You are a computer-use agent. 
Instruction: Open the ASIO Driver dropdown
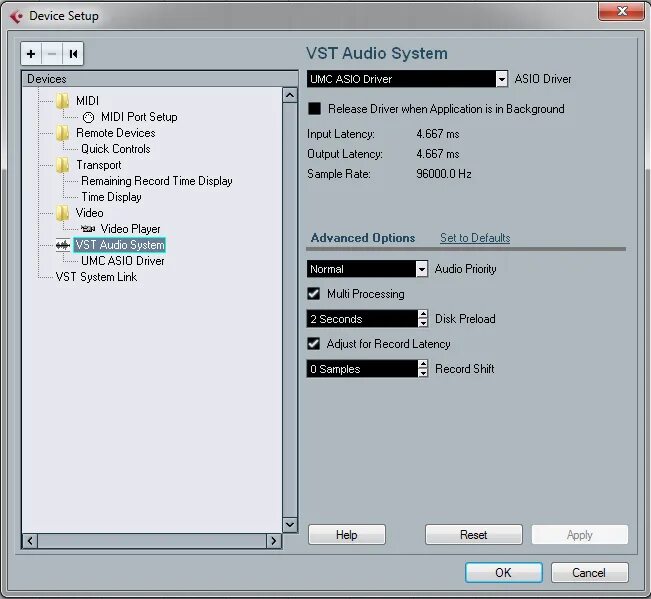pyautogui.click(x=502, y=79)
